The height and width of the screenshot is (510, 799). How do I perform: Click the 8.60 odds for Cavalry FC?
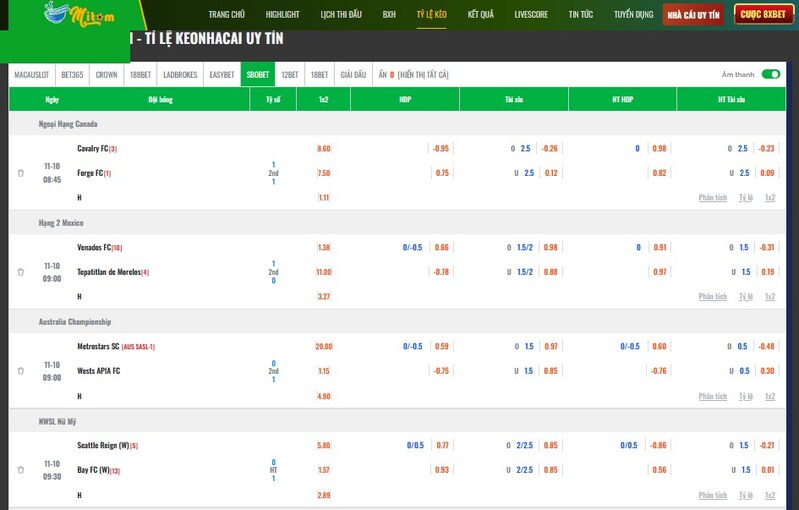point(323,148)
